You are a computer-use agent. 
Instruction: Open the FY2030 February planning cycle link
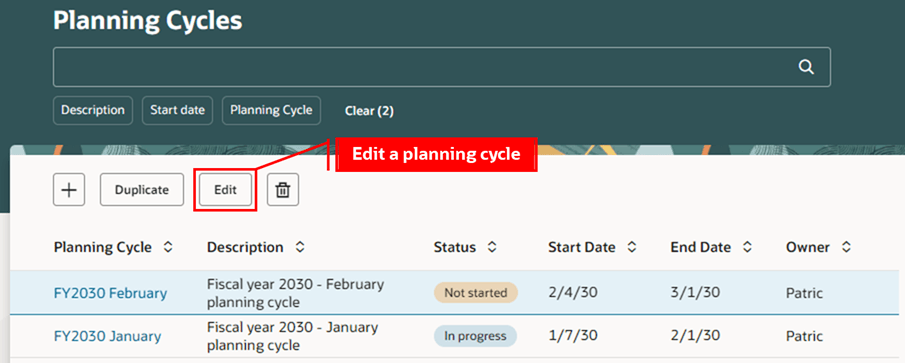[x=110, y=293]
